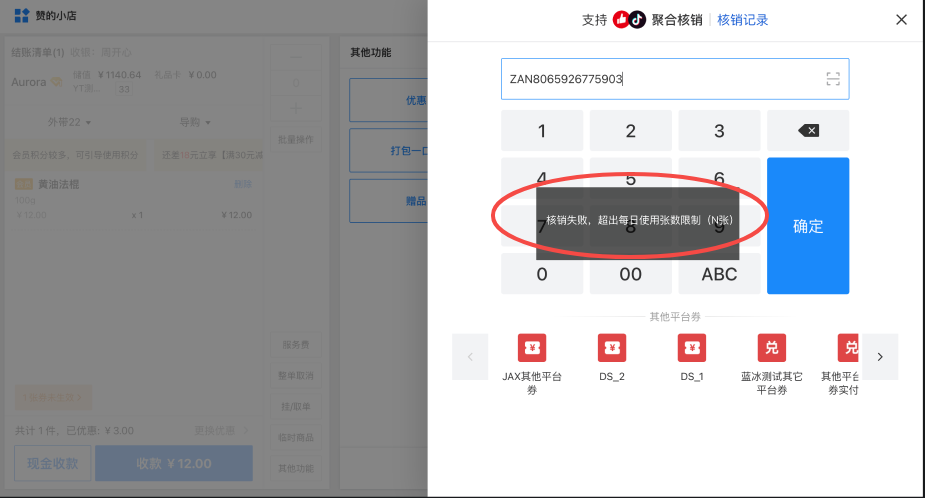Viewport: 925px width, 498px height.
Task: Open the 核销记录 link
Action: 743,20
